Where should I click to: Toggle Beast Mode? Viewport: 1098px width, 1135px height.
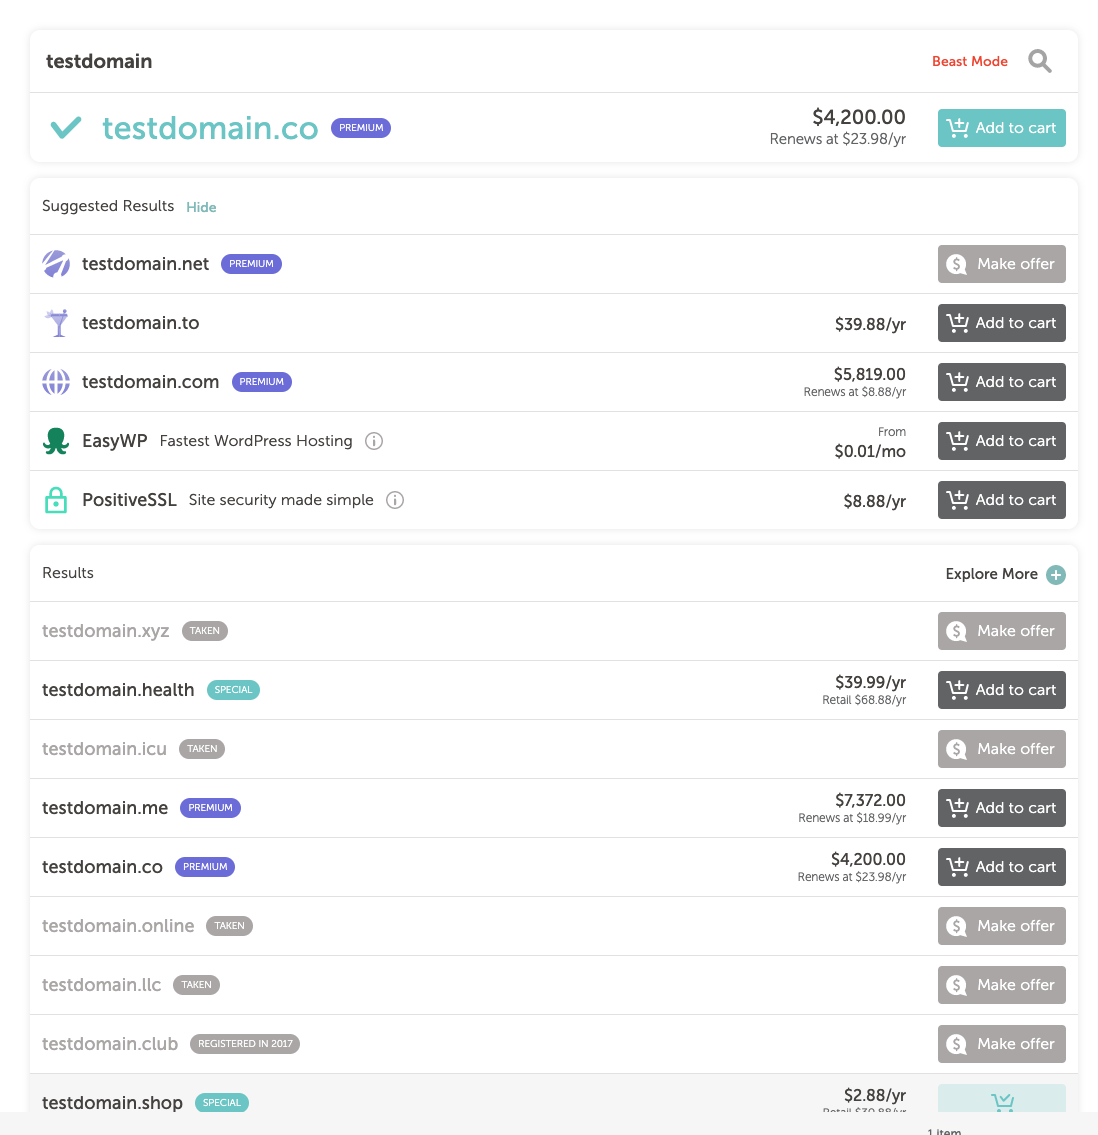point(969,62)
